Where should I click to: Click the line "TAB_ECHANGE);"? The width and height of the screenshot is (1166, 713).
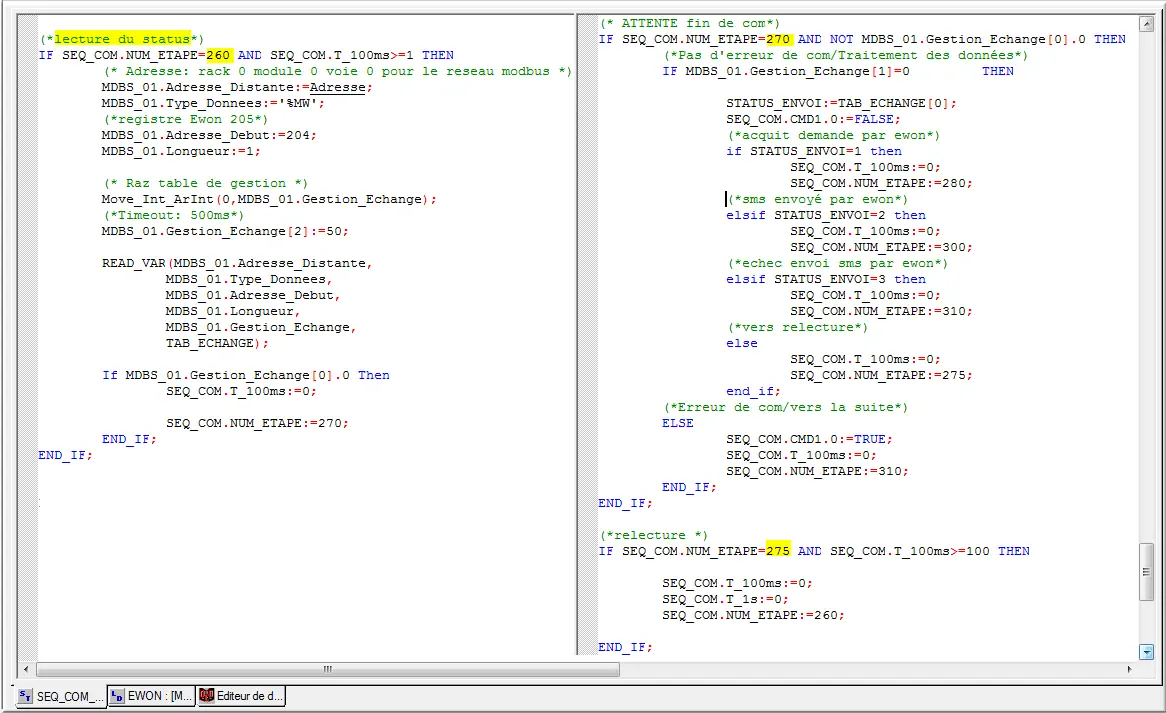tap(217, 343)
